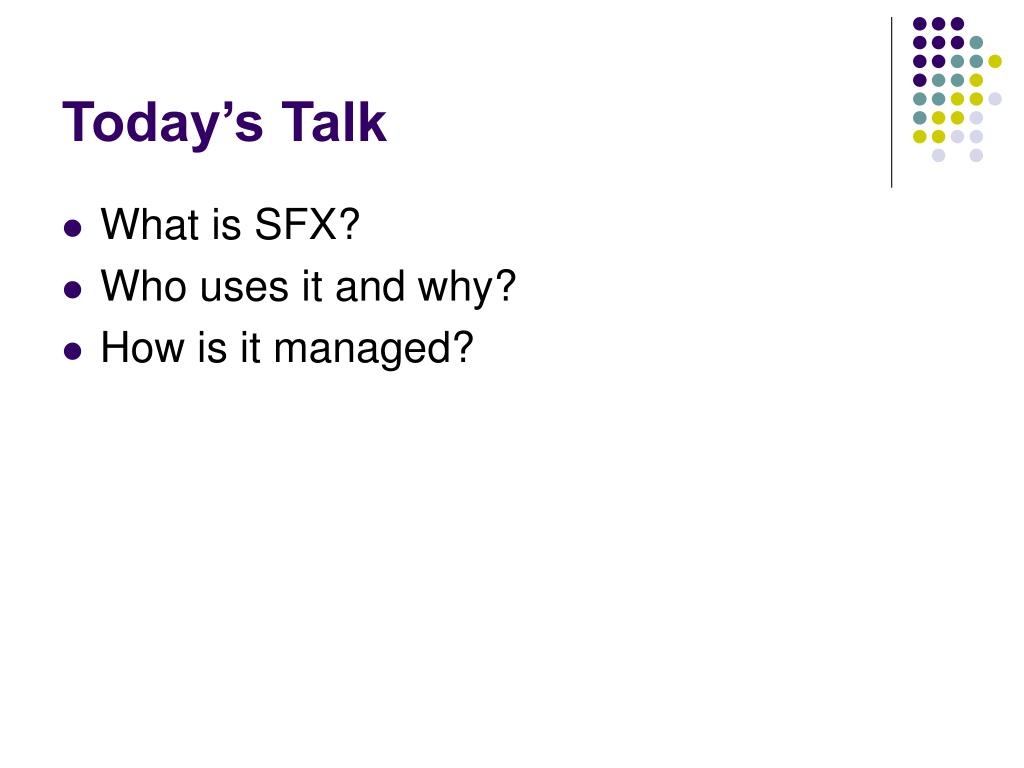Click the bullet point next to "How is it managed?"
The image size is (1024, 768).
[72, 351]
